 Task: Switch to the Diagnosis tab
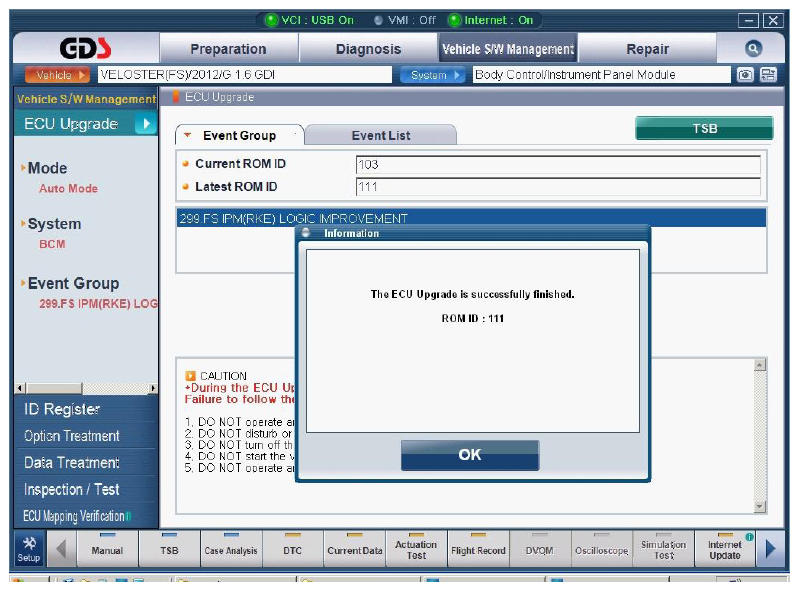pyautogui.click(x=368, y=49)
